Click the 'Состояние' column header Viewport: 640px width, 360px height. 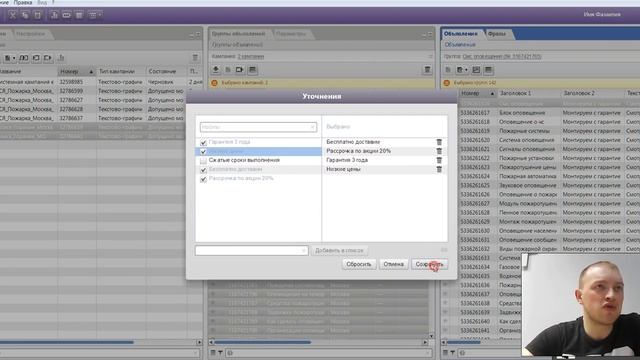click(x=167, y=71)
